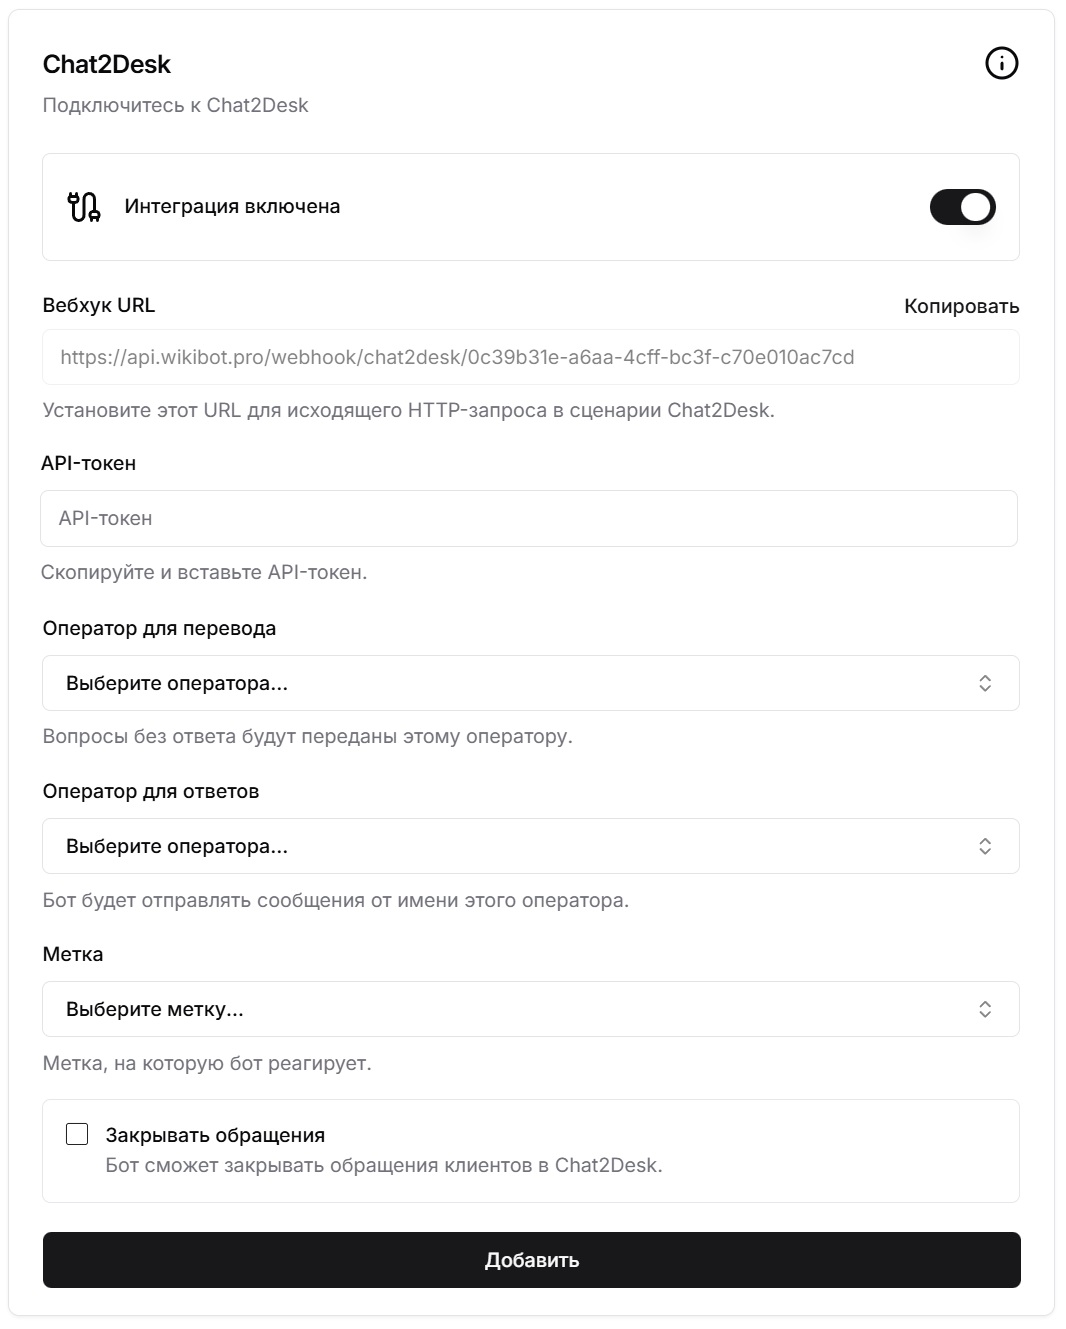Click chevron icon in Оператор для ответов field

pos(984,846)
